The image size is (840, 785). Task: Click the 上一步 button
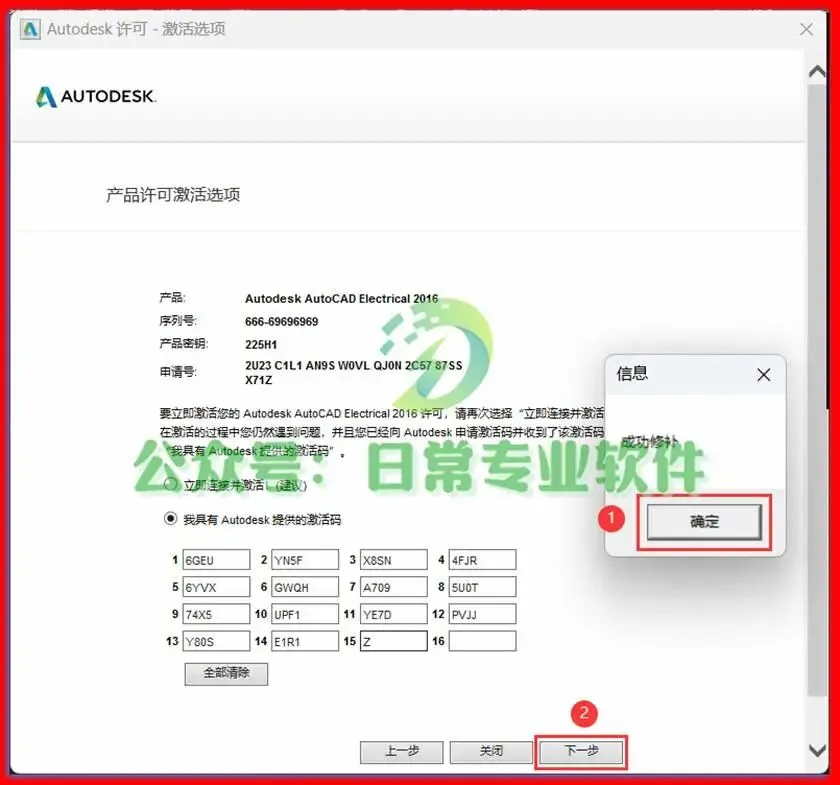coord(401,751)
